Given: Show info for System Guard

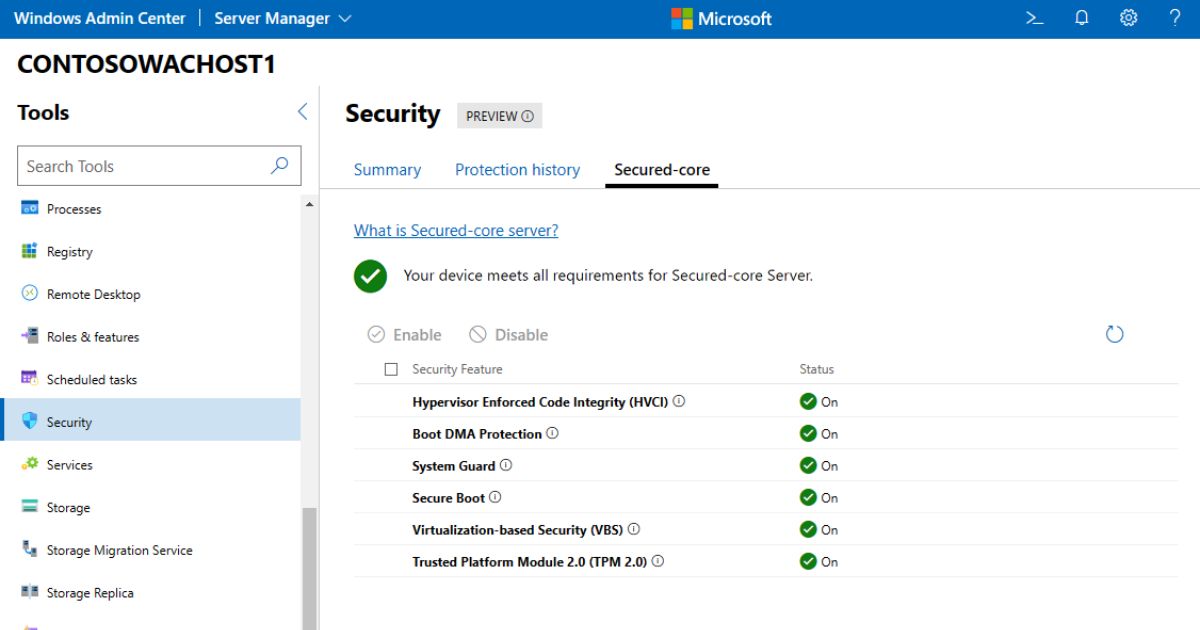Looking at the screenshot, I should coord(506,465).
